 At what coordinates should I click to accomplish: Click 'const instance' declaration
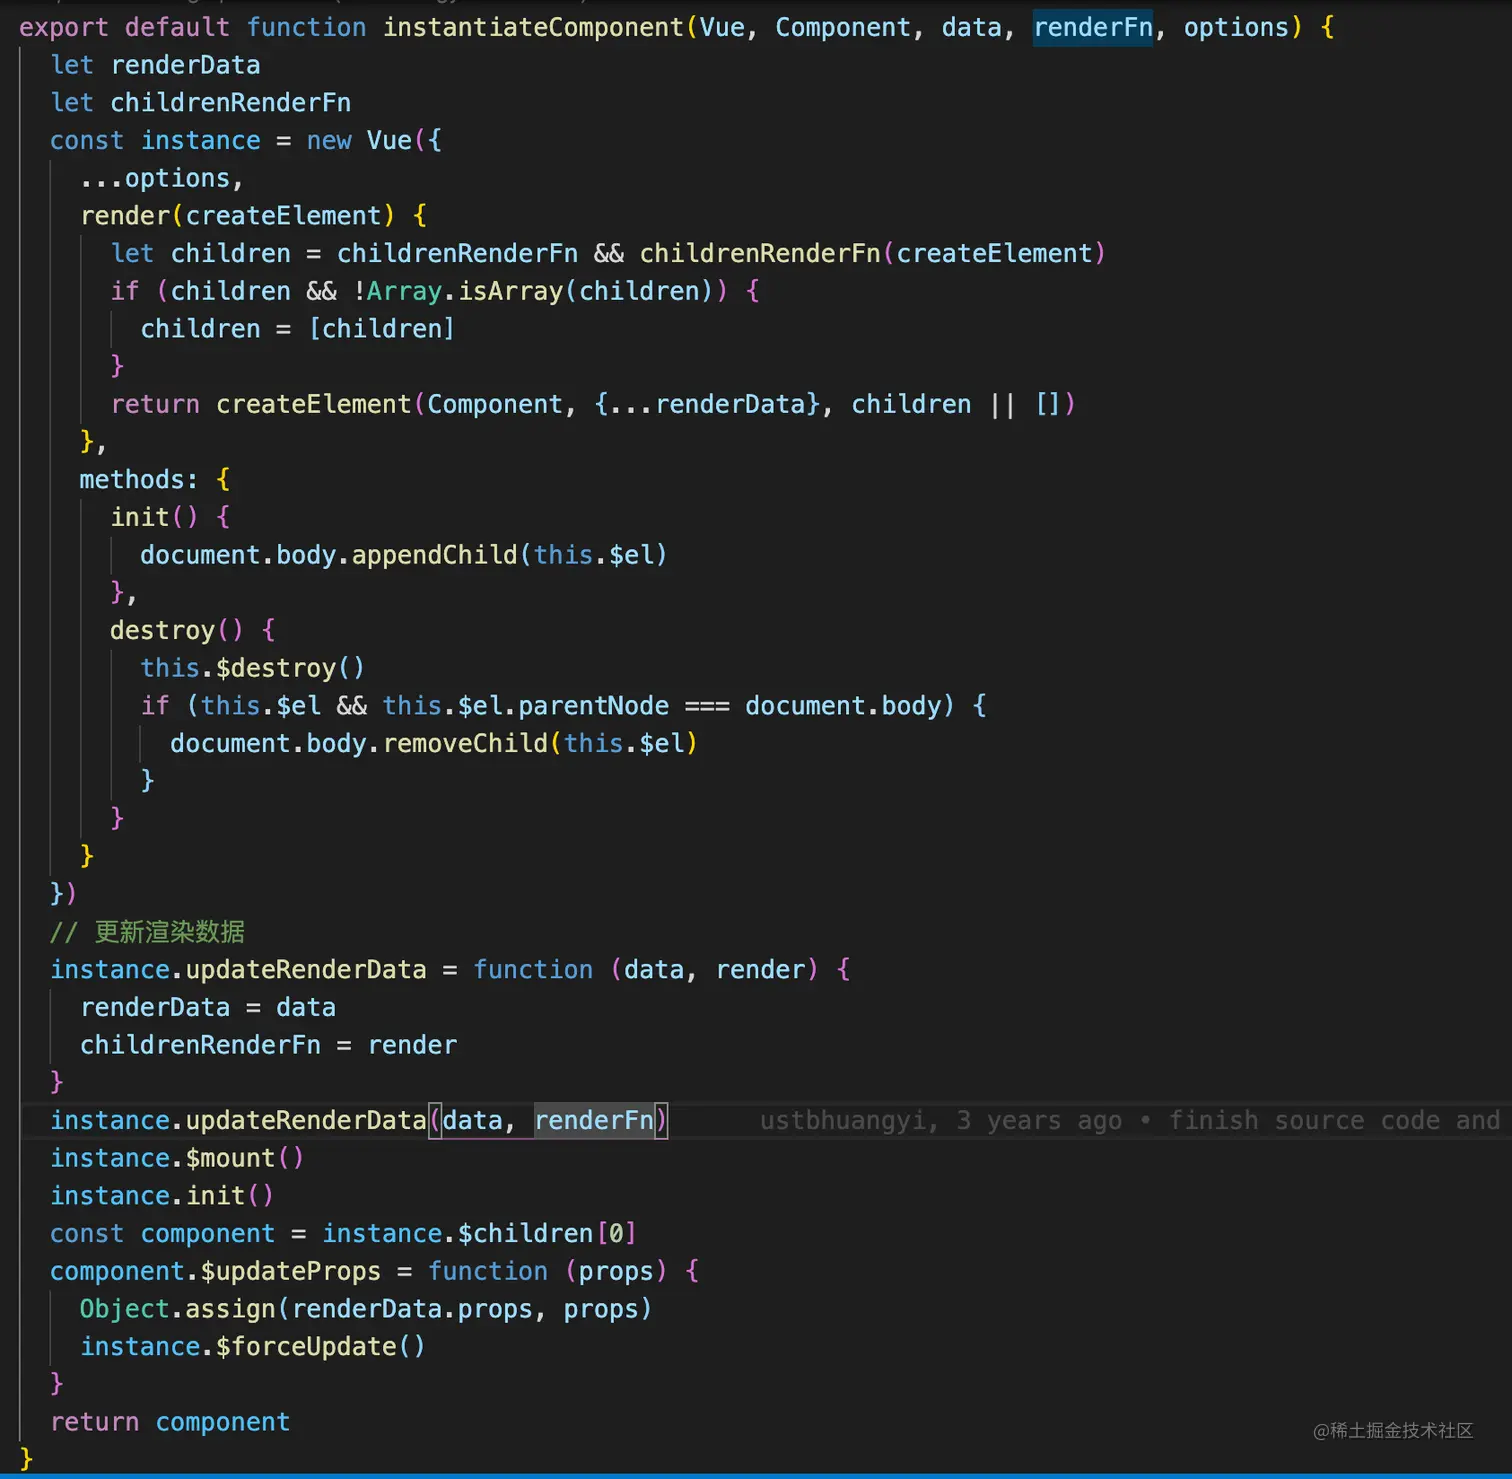coord(155,140)
